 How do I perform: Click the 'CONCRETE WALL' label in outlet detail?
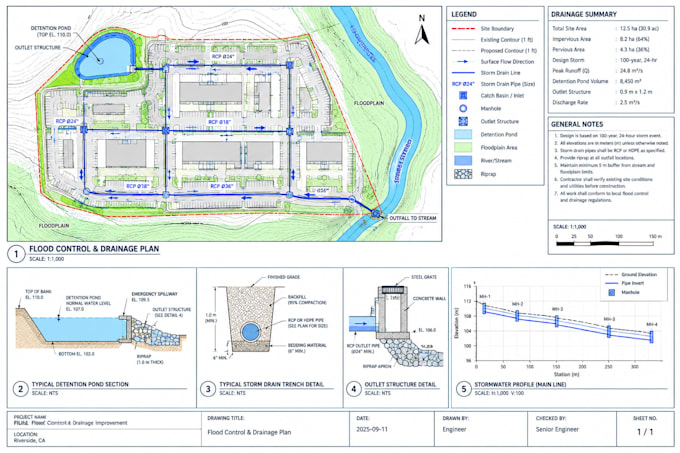(429, 298)
